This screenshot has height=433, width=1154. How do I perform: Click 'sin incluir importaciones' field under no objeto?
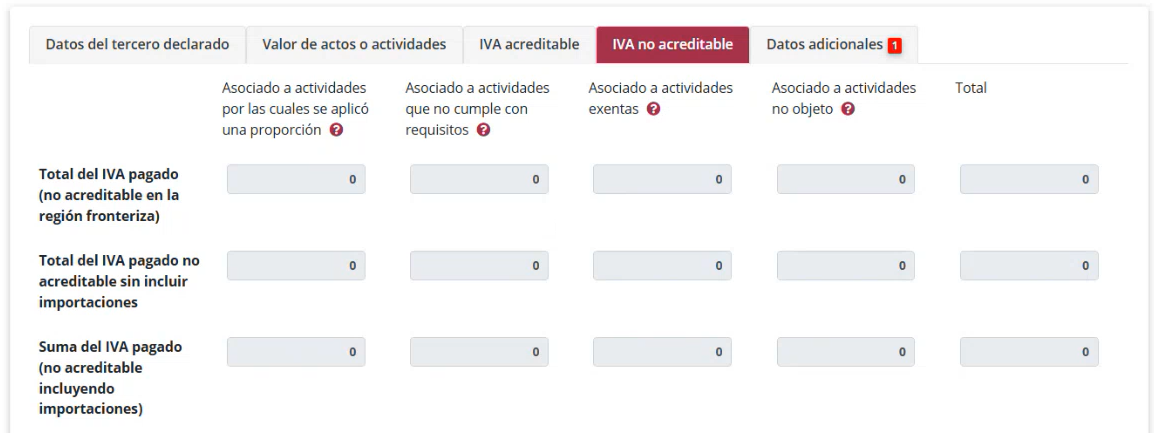click(846, 266)
